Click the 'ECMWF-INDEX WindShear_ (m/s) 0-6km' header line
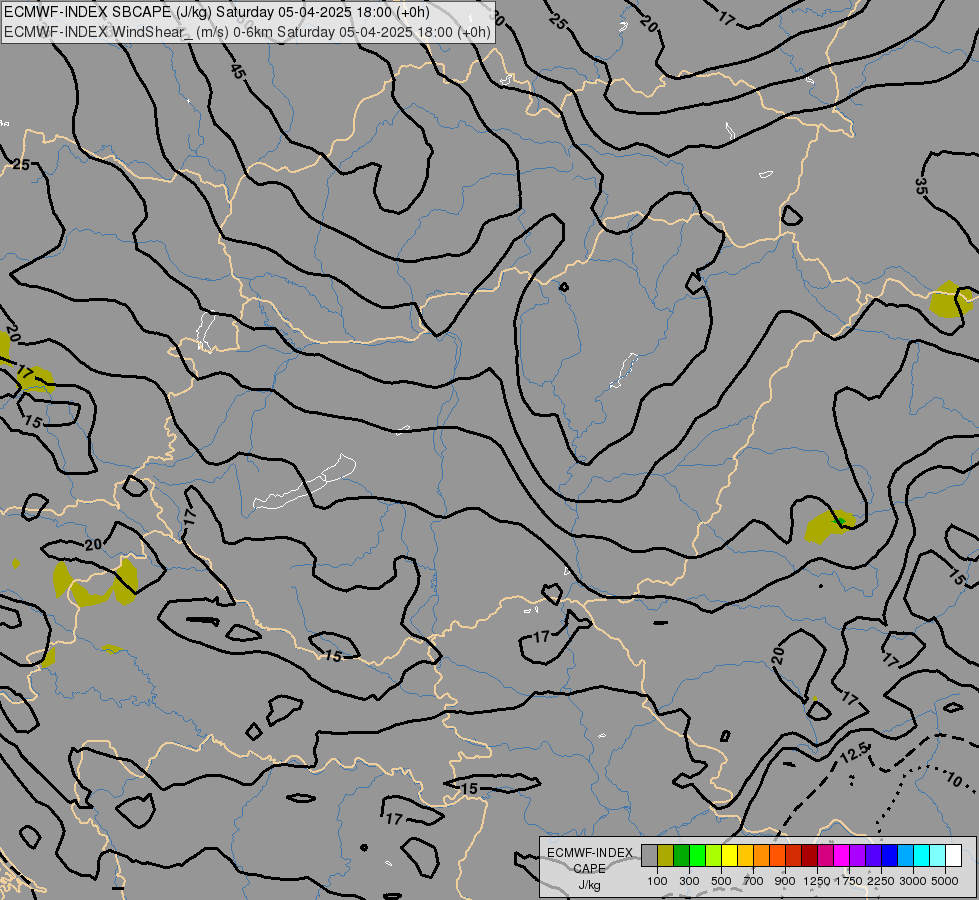Image resolution: width=979 pixels, height=900 pixels. click(247, 32)
